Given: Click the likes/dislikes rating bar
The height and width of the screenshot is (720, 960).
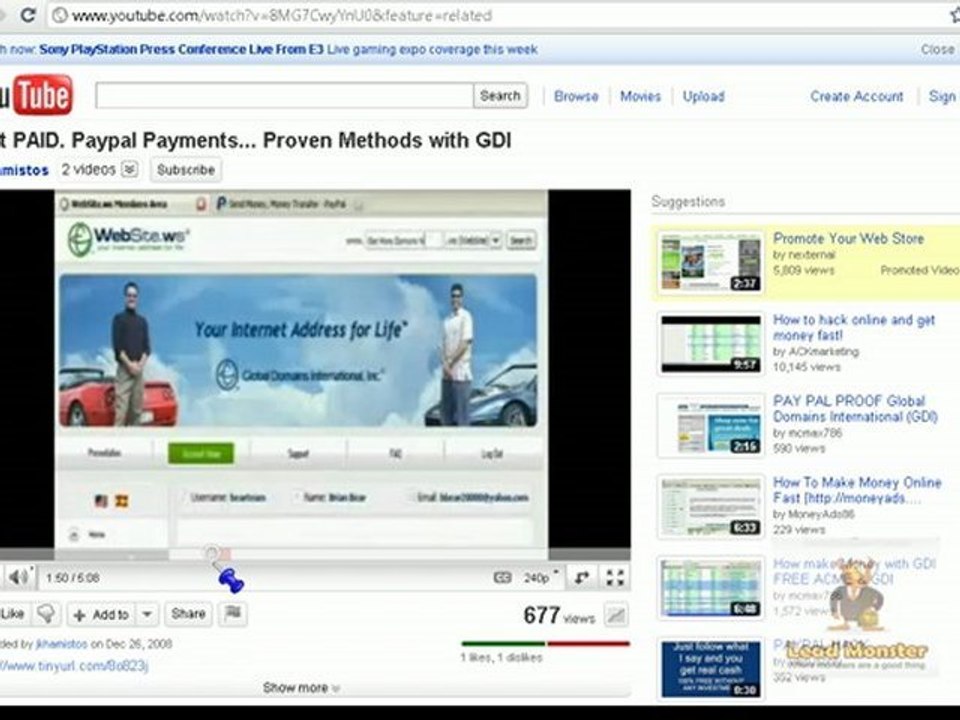Looking at the screenshot, I should [x=546, y=643].
